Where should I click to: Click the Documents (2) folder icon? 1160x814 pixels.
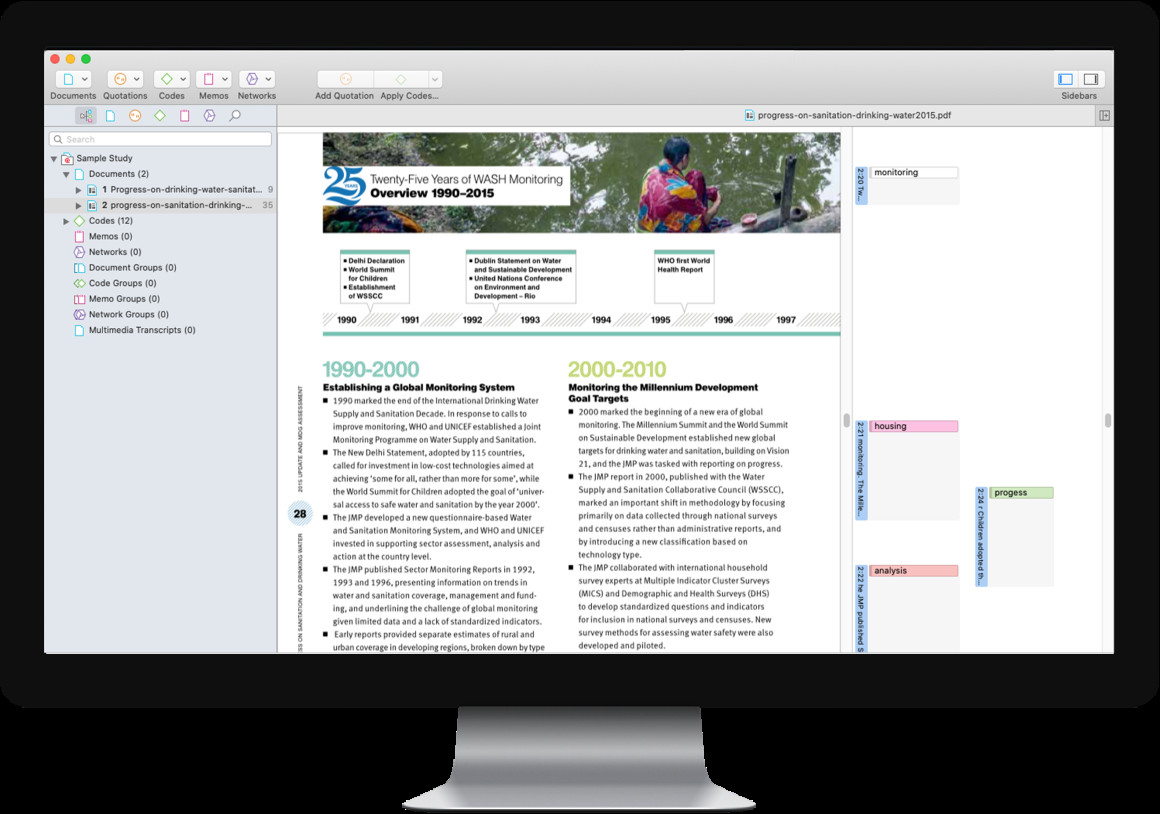pos(79,174)
